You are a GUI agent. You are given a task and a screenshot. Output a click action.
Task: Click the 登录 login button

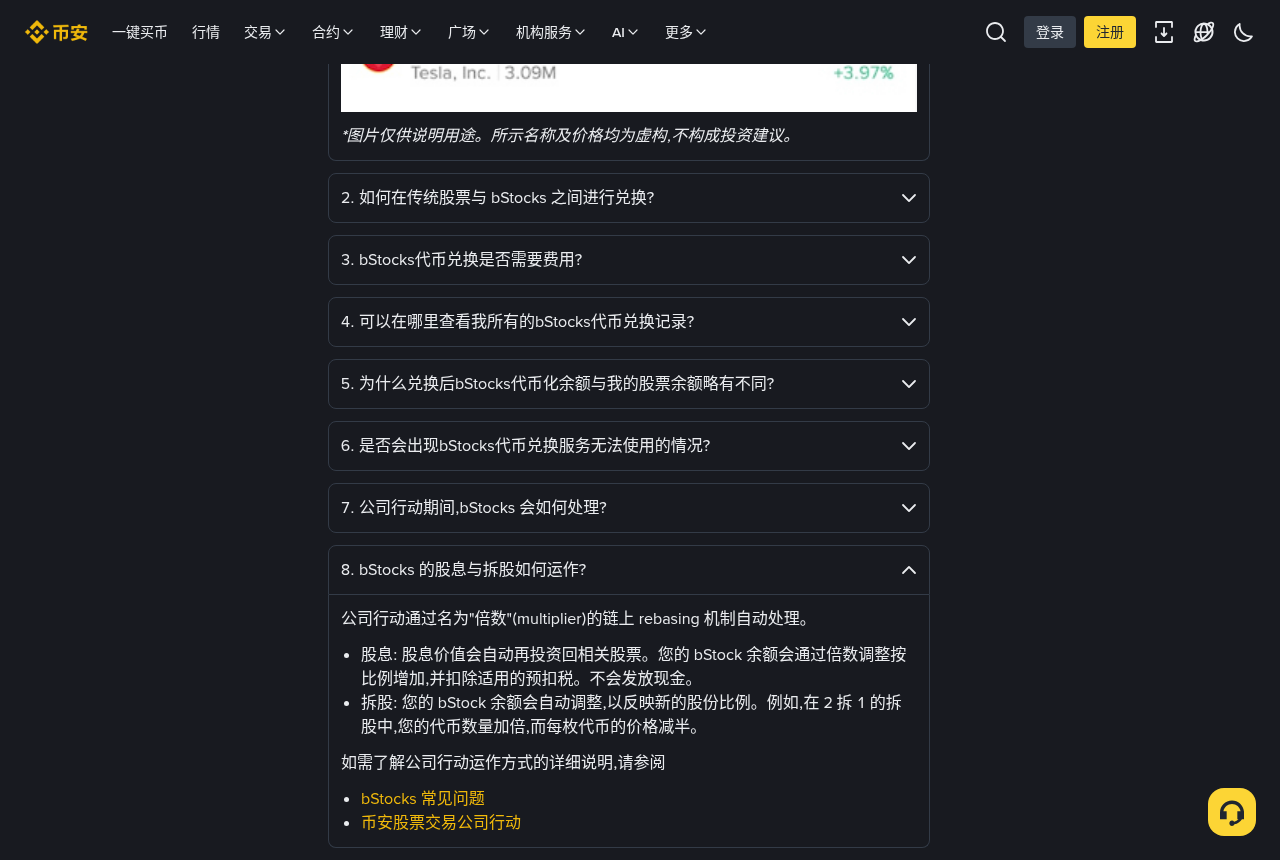click(x=1050, y=32)
